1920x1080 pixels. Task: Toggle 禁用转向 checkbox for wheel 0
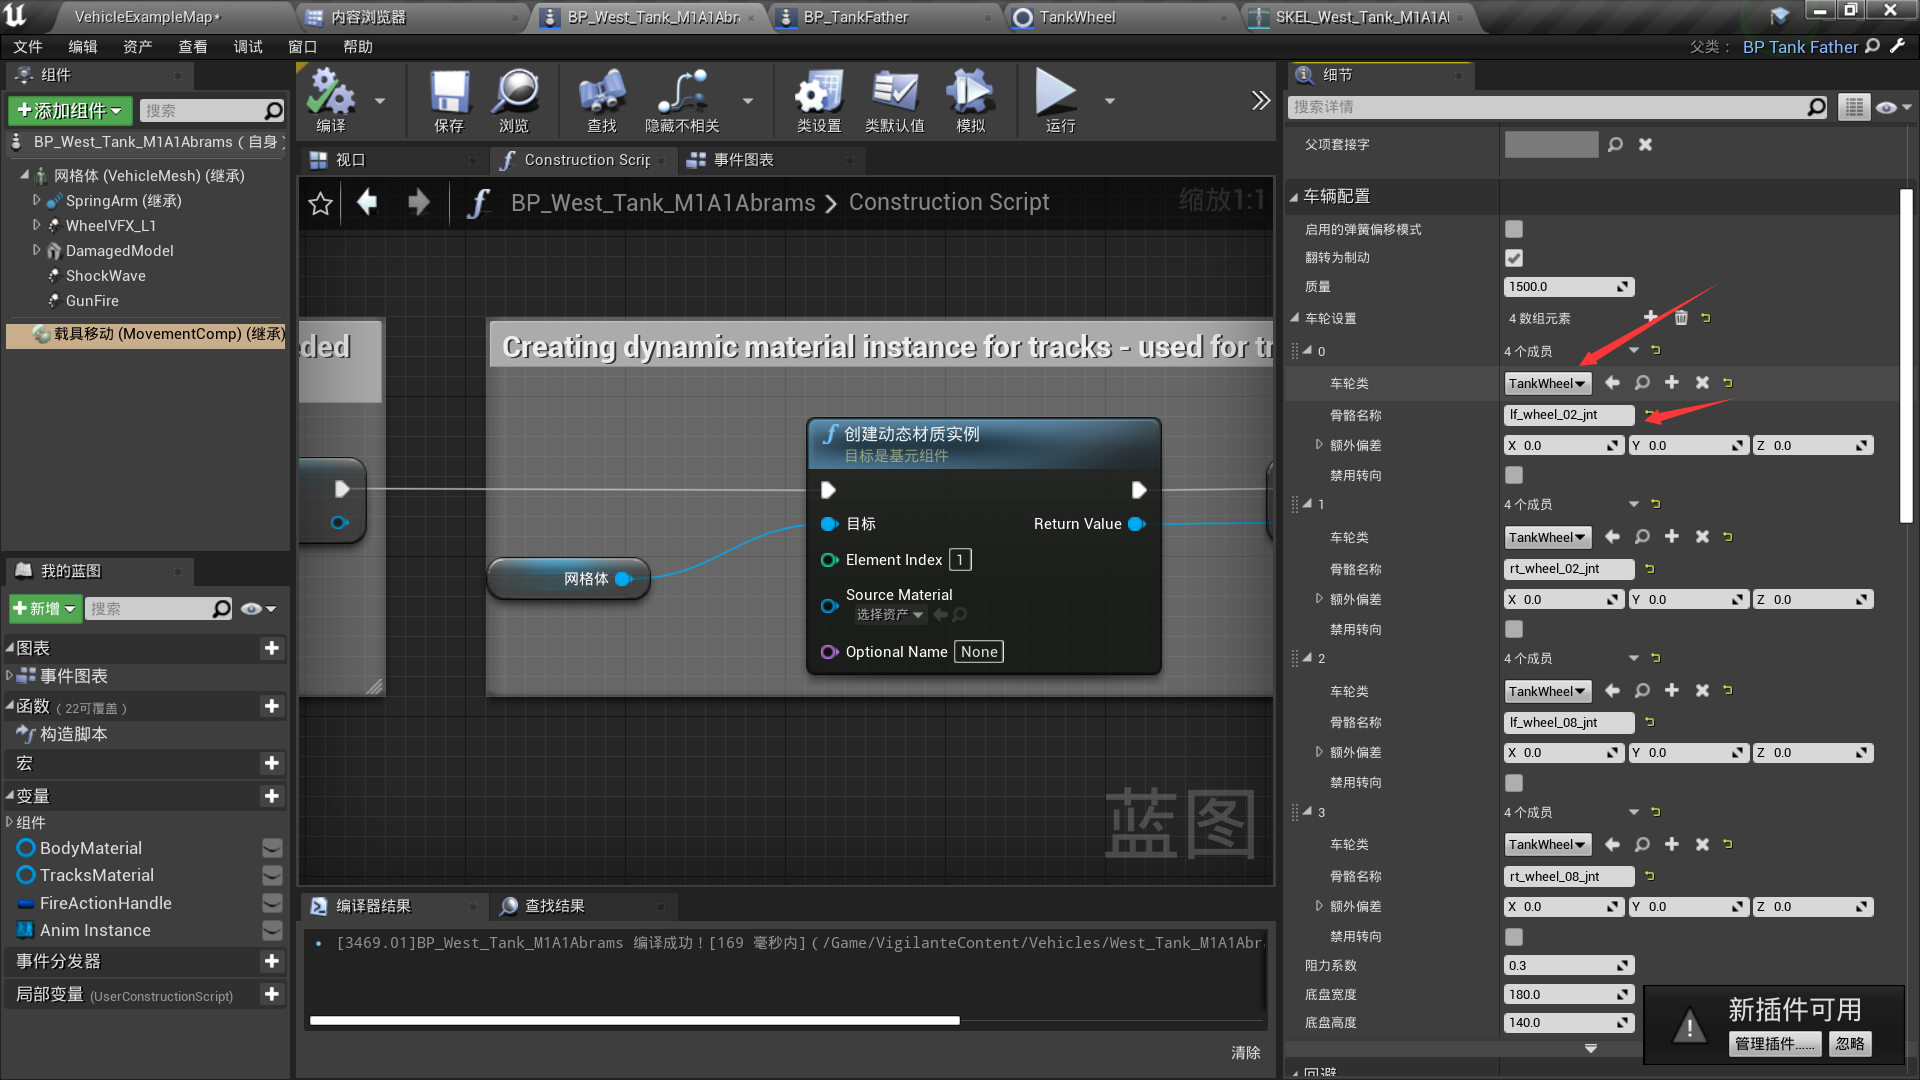[1514, 475]
